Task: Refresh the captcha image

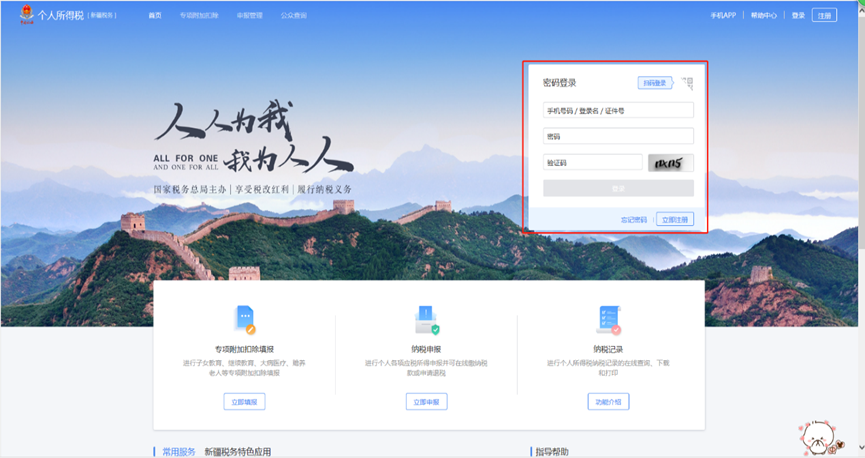Action: tap(670, 162)
